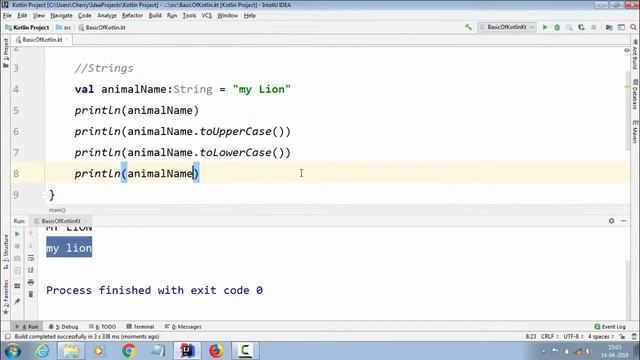Toggle scroll to end in Run console
The height and width of the screenshot is (360, 640).
31,270
